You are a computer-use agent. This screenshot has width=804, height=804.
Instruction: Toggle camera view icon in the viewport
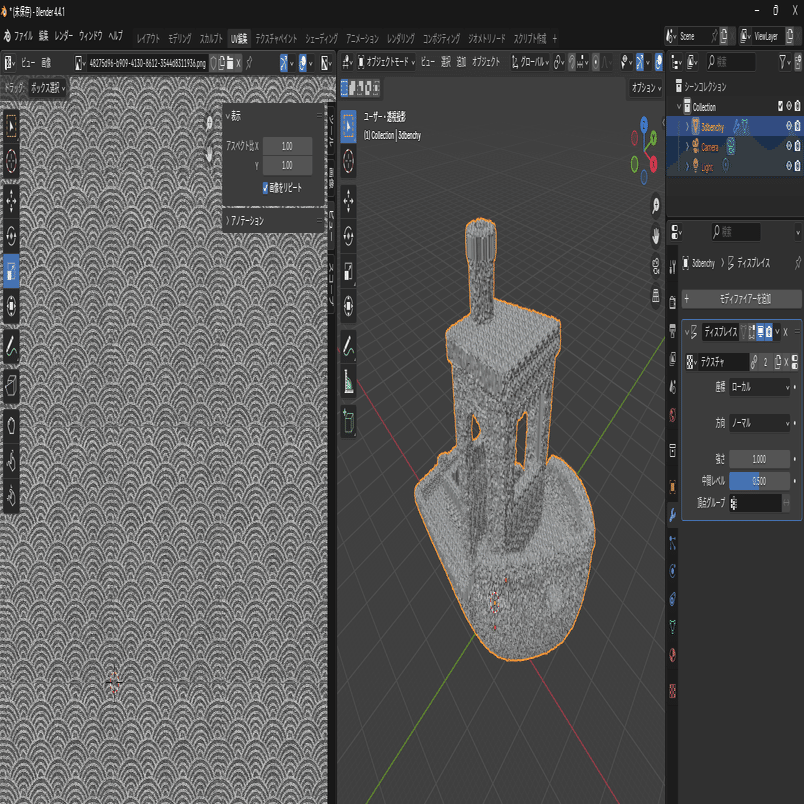click(655, 266)
